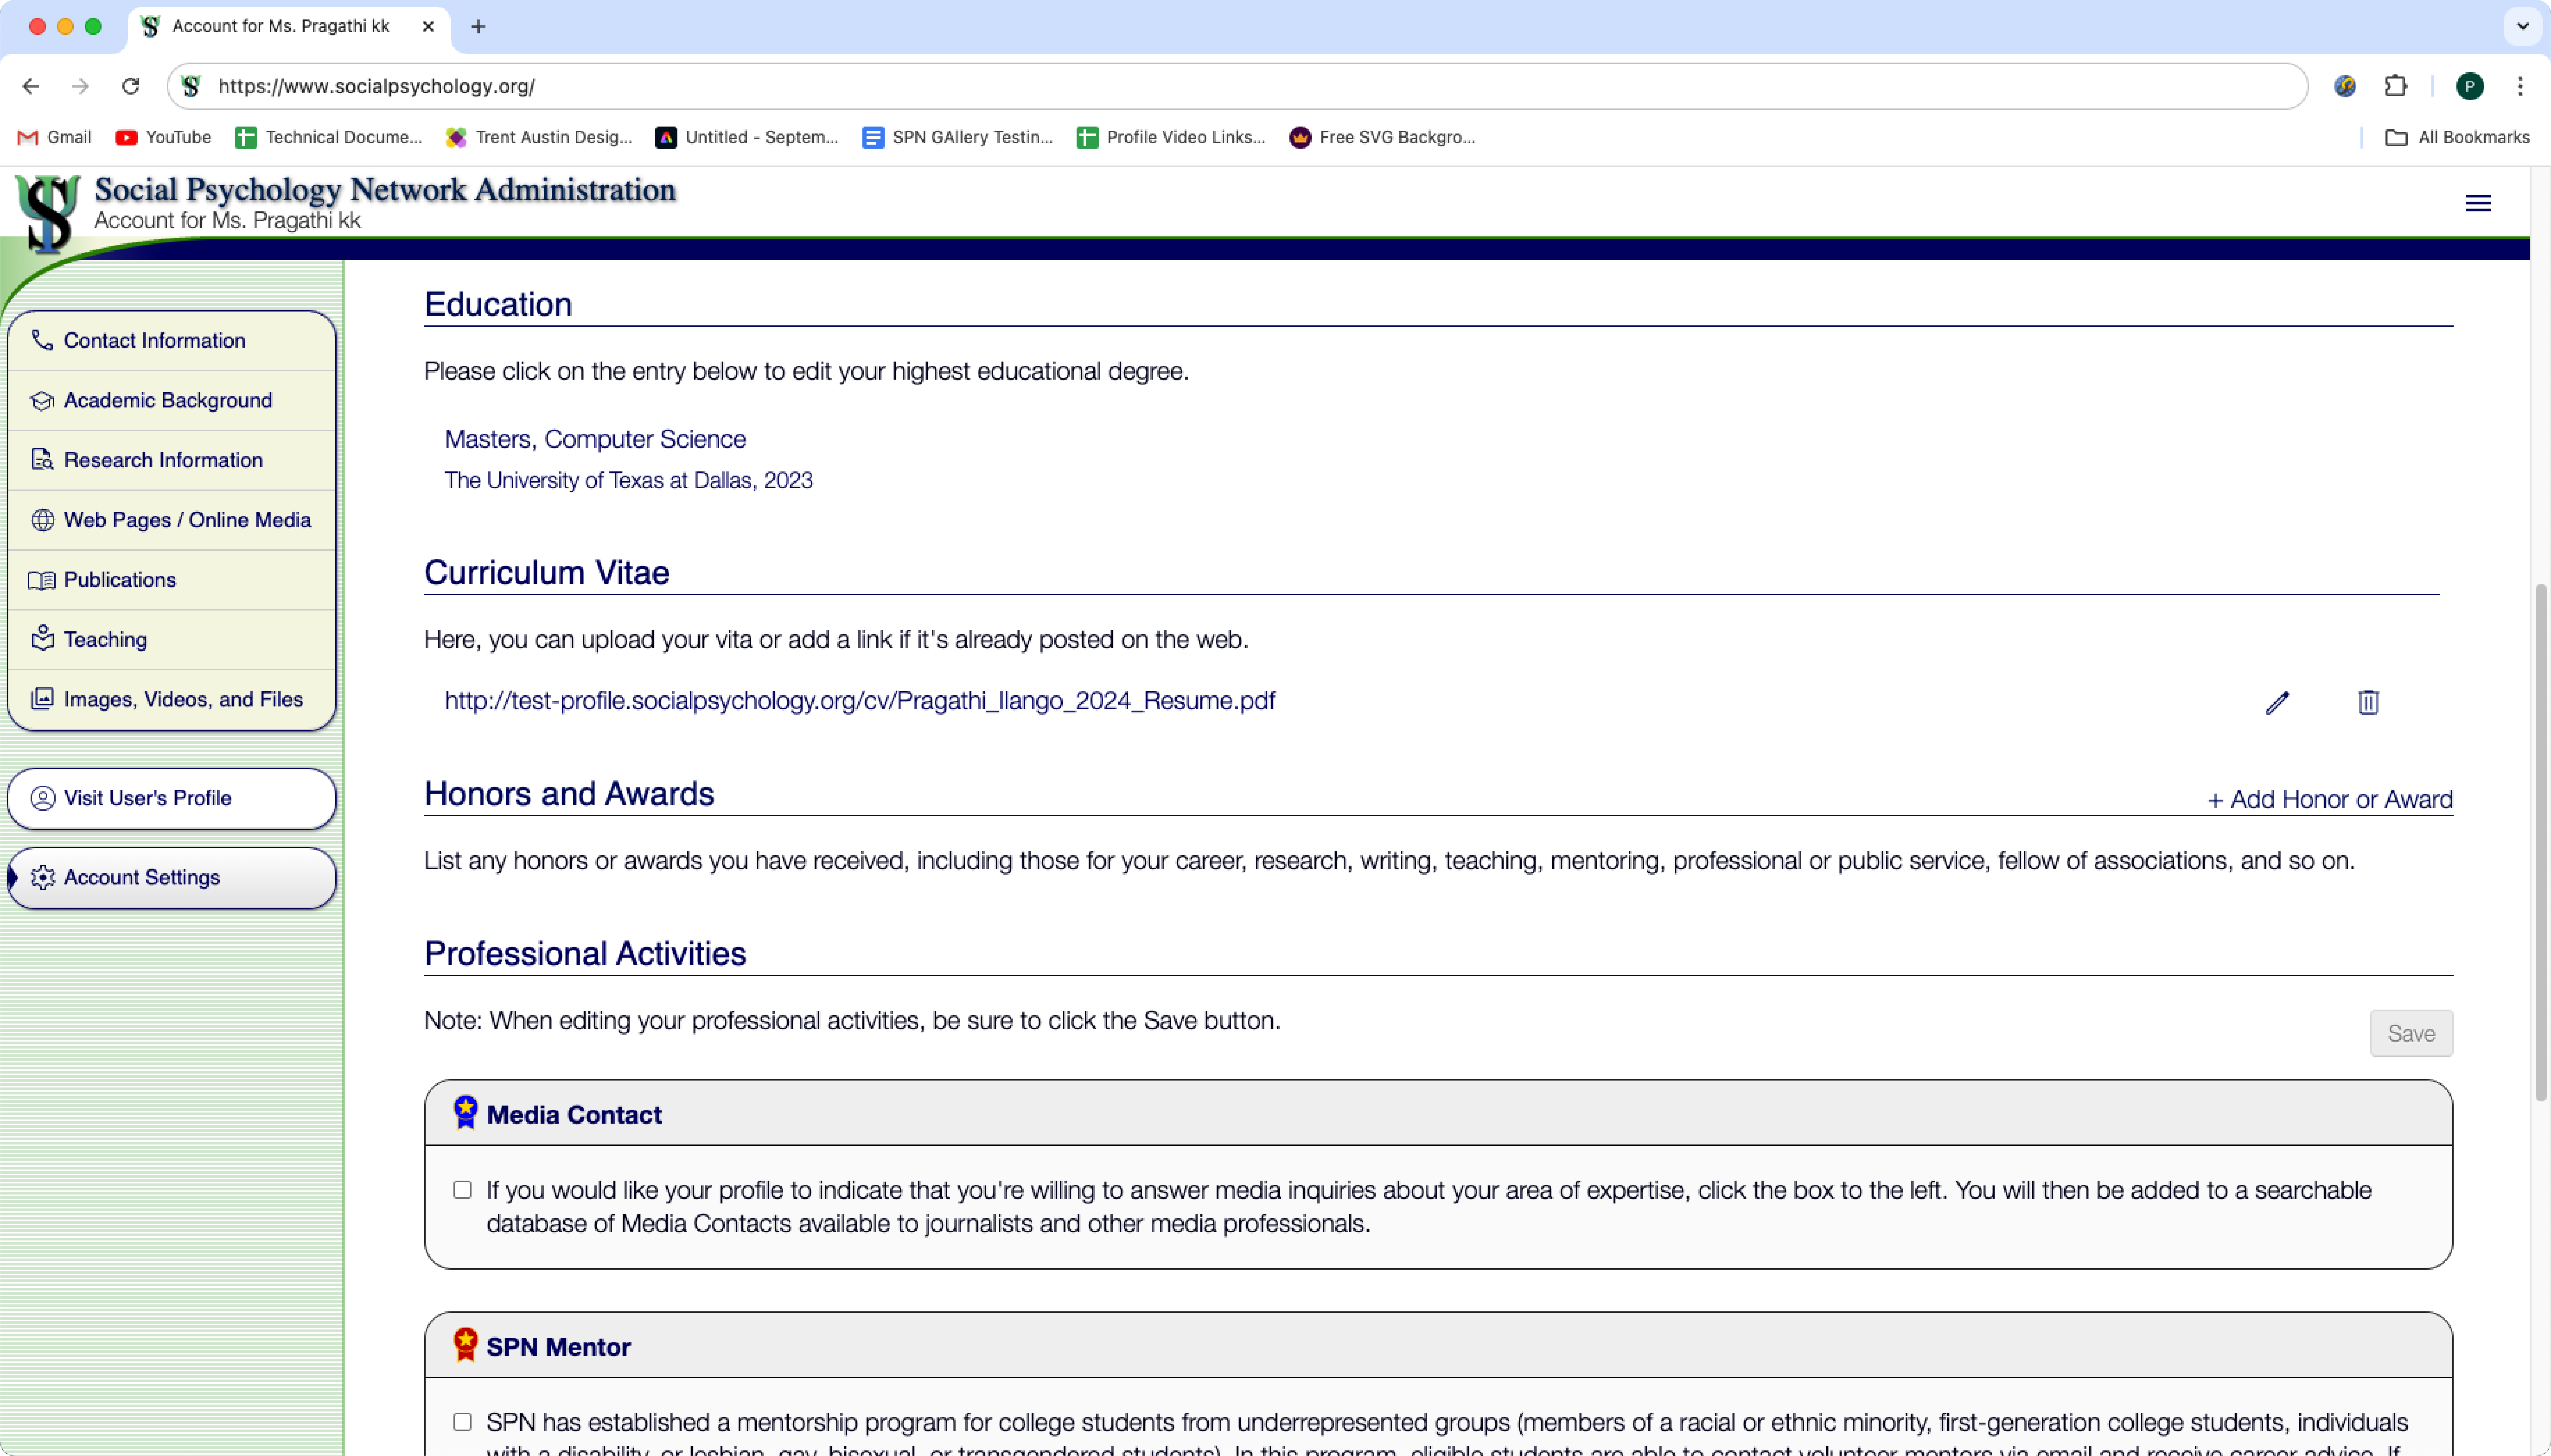The height and width of the screenshot is (1456, 2551).
Task: Click the Save button for professional activities
Action: click(x=2410, y=1033)
